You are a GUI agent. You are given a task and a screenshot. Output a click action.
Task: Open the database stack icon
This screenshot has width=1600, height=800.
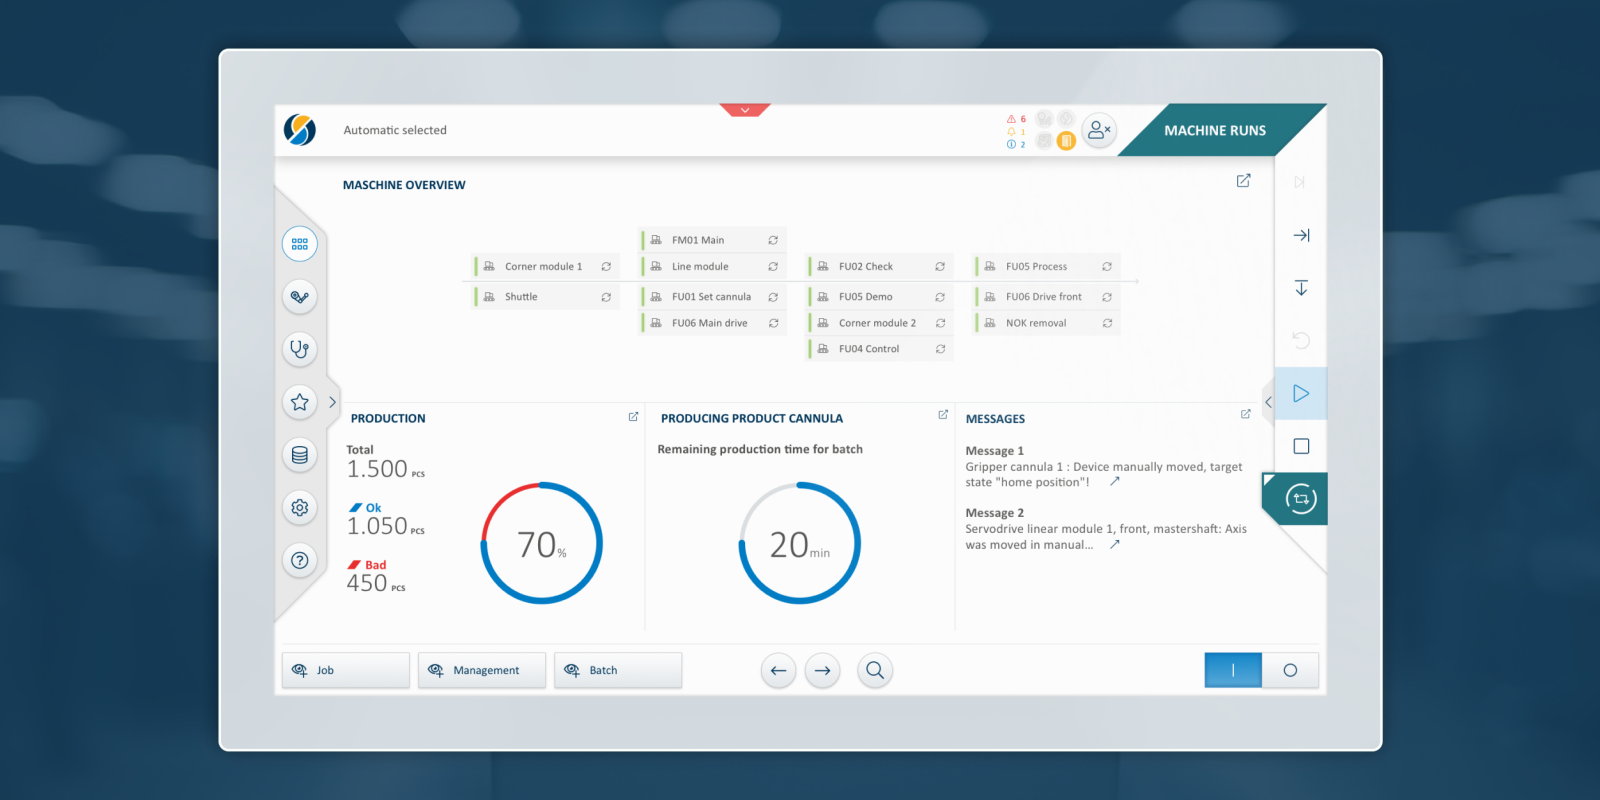[x=299, y=455]
